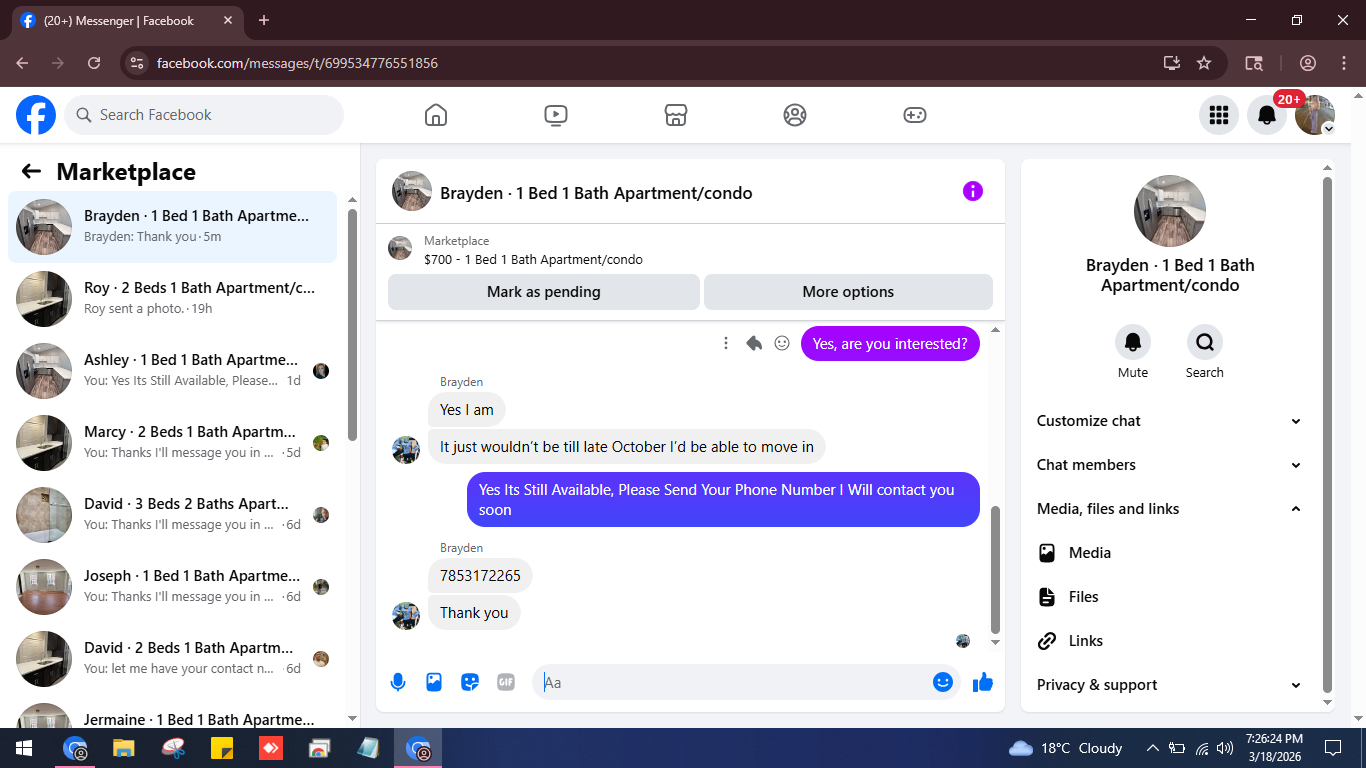Open the Windows notification center
This screenshot has height=768, width=1366.
1333,748
